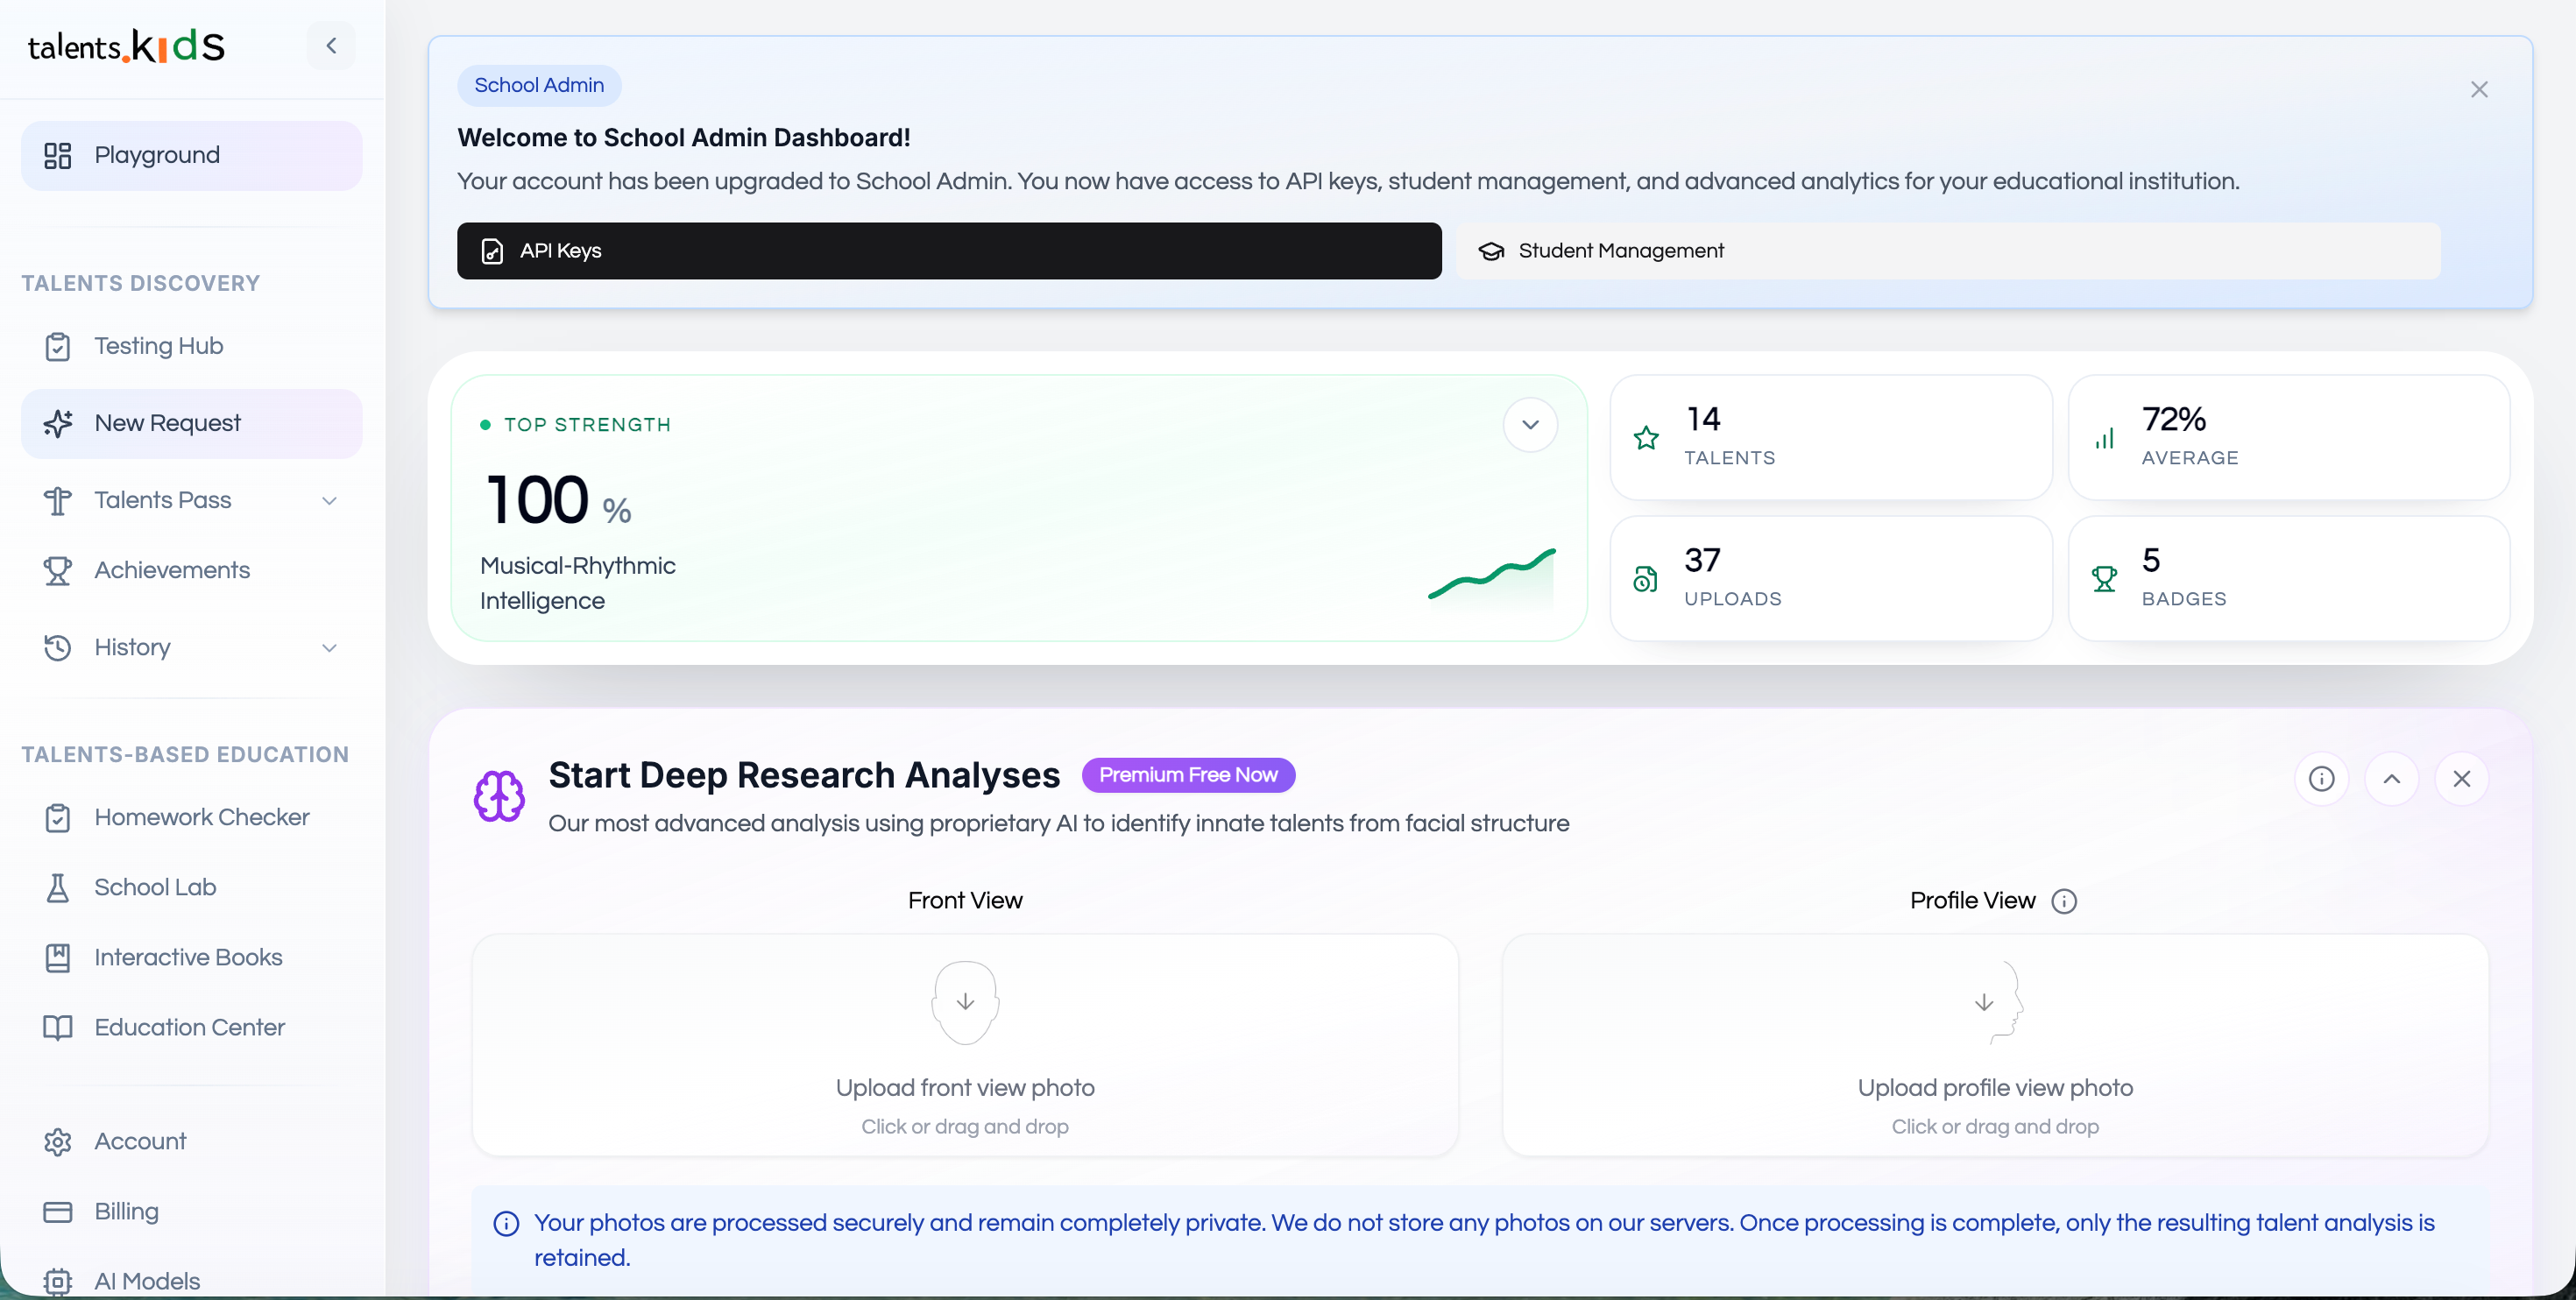Open the Testing Hub page
This screenshot has height=1300, width=2576.
pyautogui.click(x=191, y=346)
